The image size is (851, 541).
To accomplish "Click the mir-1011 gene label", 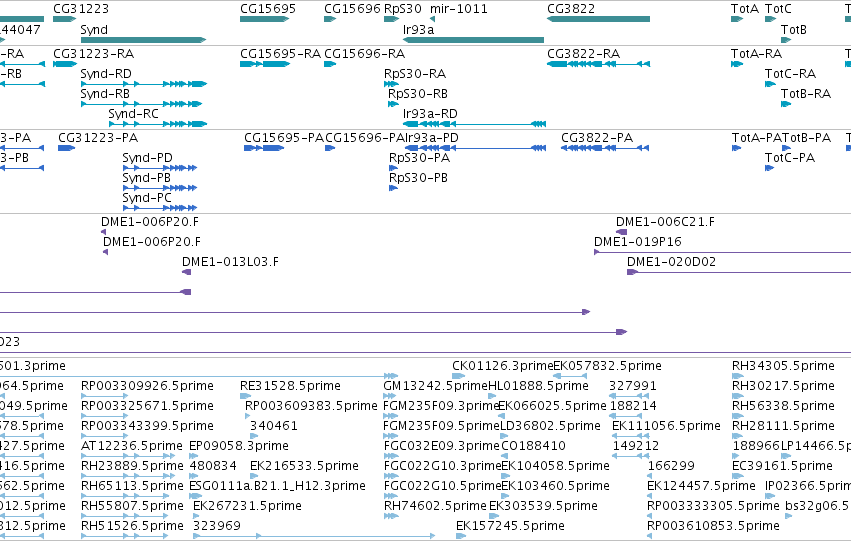I will 459,9.
